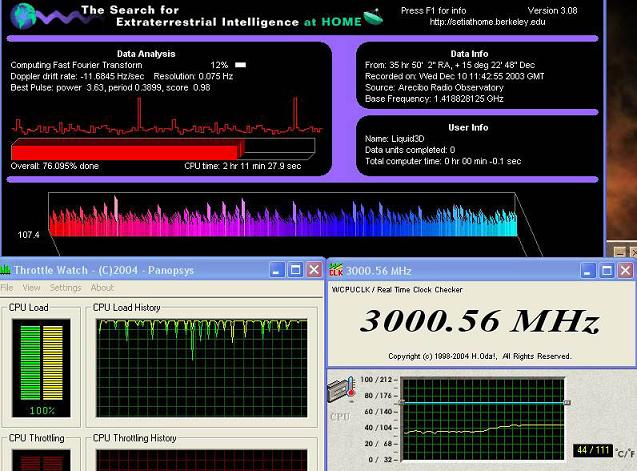Viewport: 637px width, 471px height.
Task: Click 'Total computer time' line in User Info
Action: point(443,161)
